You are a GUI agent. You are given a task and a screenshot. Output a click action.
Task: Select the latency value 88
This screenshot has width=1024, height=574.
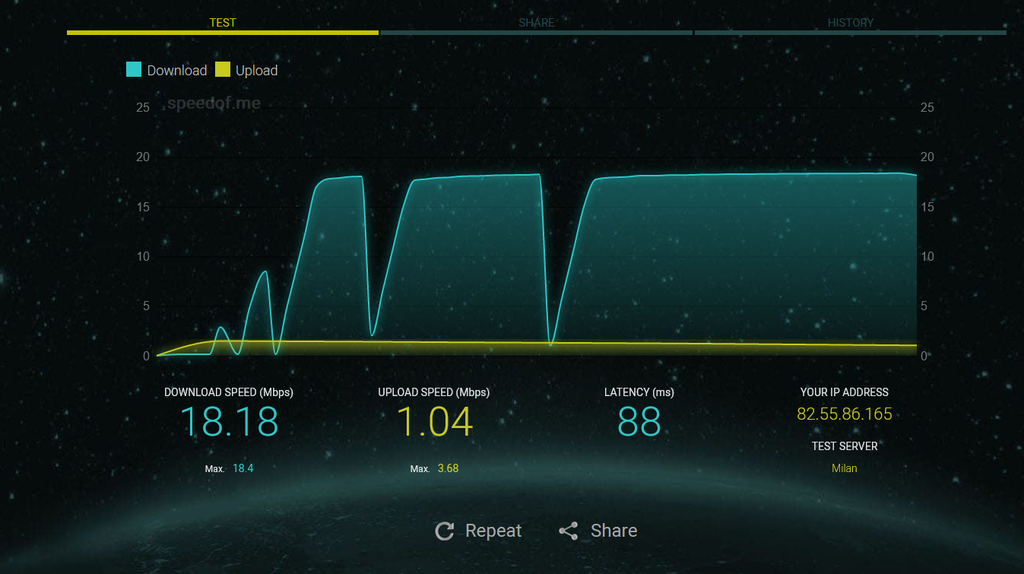pos(639,422)
